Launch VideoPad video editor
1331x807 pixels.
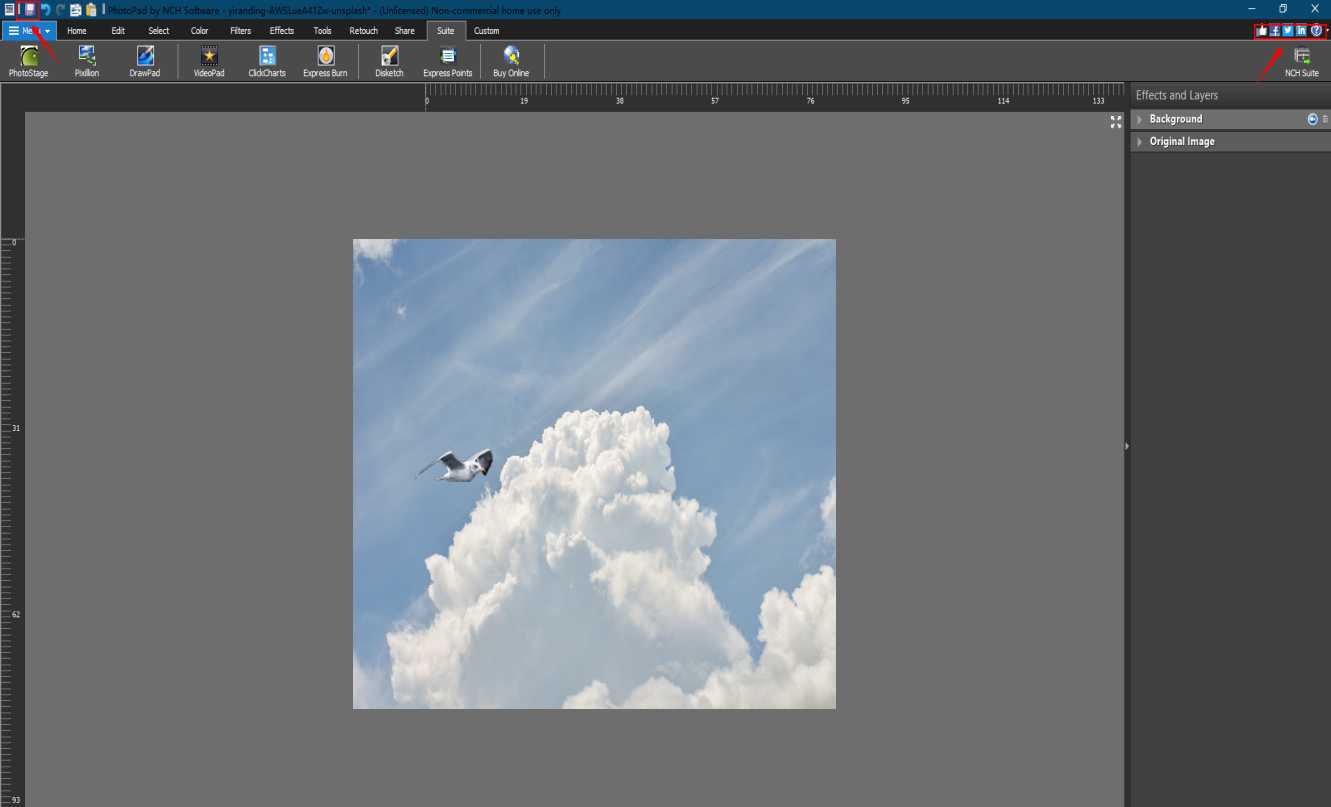point(209,62)
